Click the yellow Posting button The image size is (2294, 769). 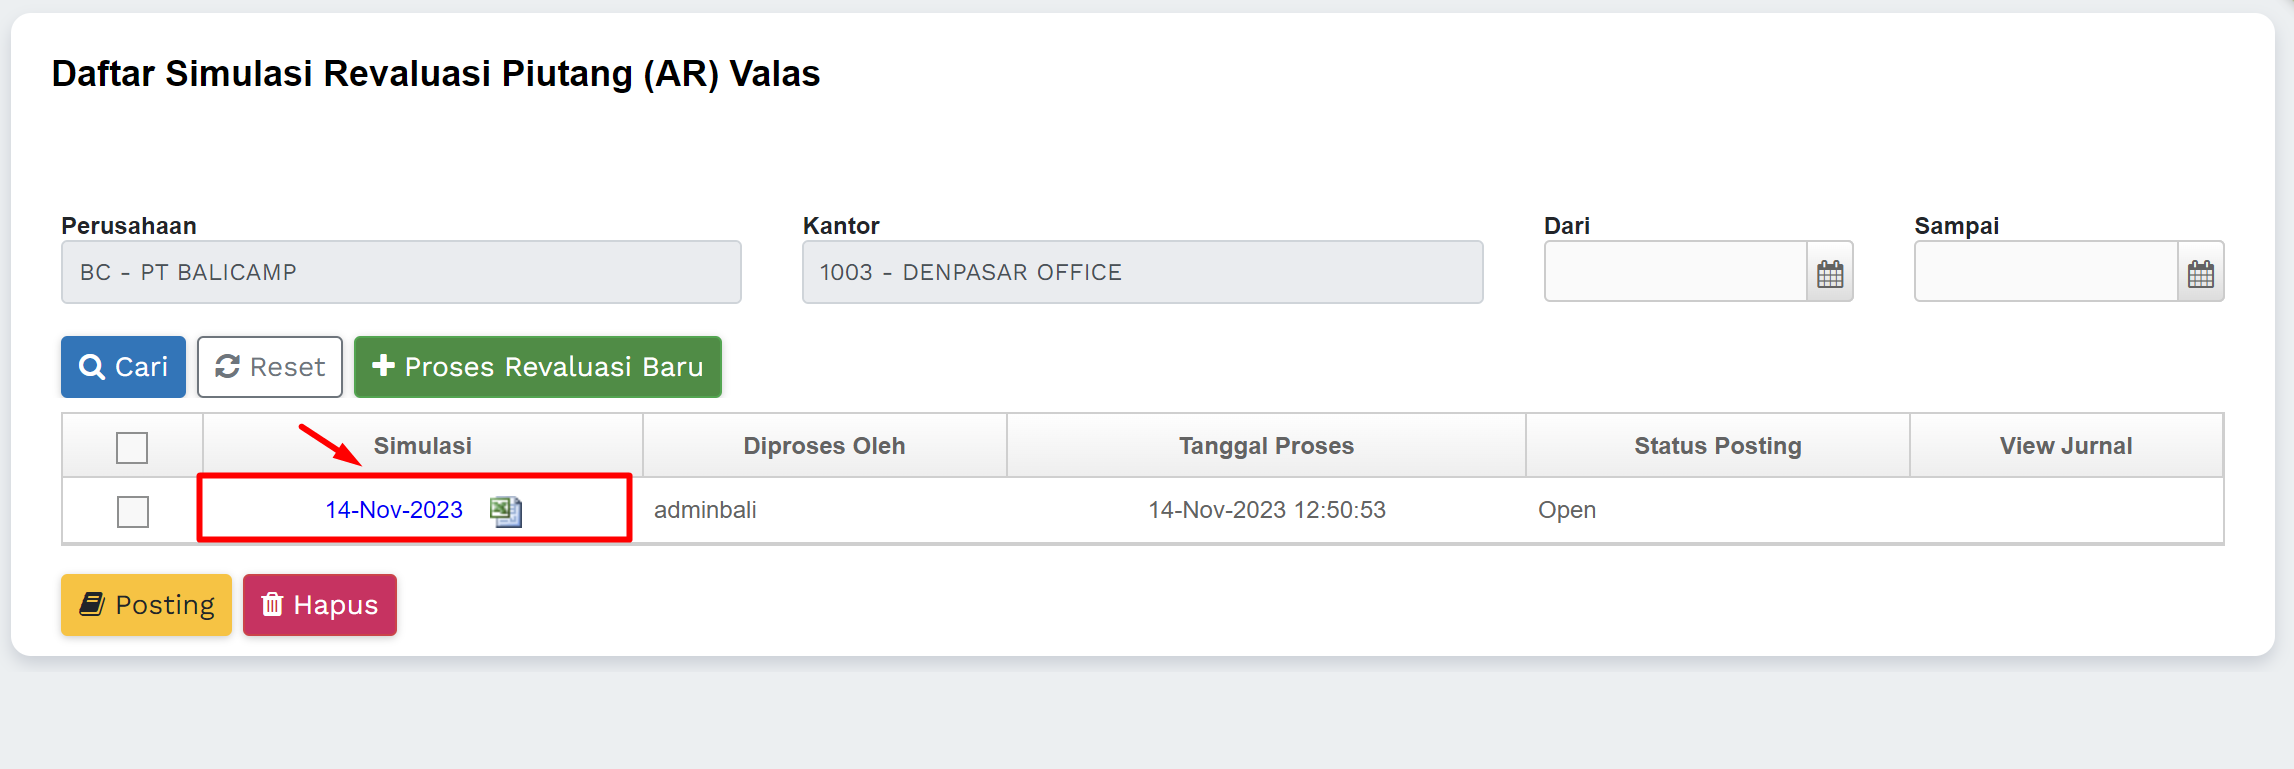tap(146, 605)
